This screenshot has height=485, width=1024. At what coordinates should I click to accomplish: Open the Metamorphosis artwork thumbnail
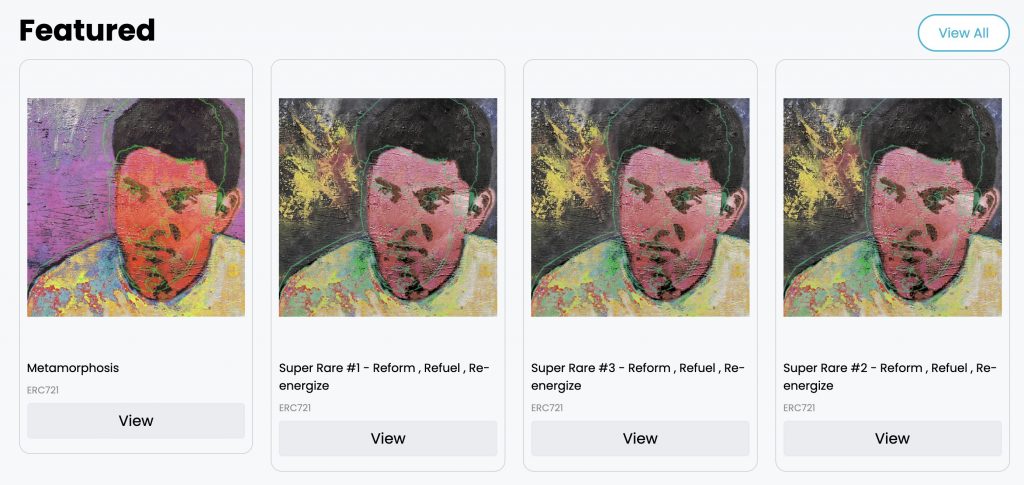[136, 207]
